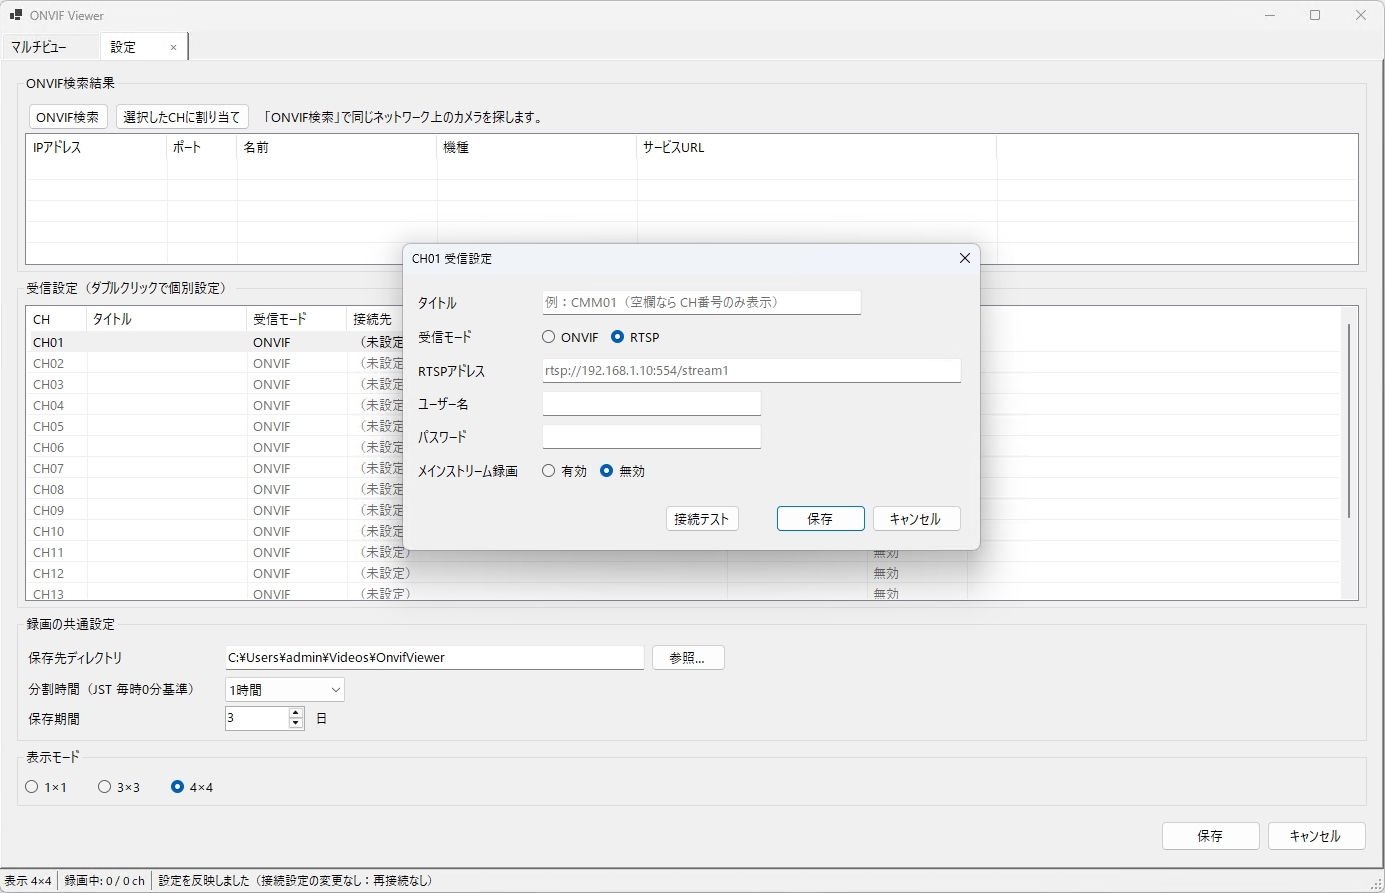
Task: Click the scrollbar of the 受信設定 list
Action: [1349, 420]
